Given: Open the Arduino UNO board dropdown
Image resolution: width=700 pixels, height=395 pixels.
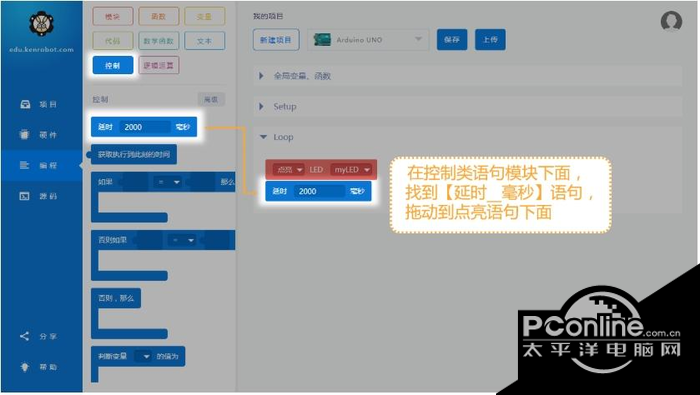Looking at the screenshot, I should pos(368,40).
